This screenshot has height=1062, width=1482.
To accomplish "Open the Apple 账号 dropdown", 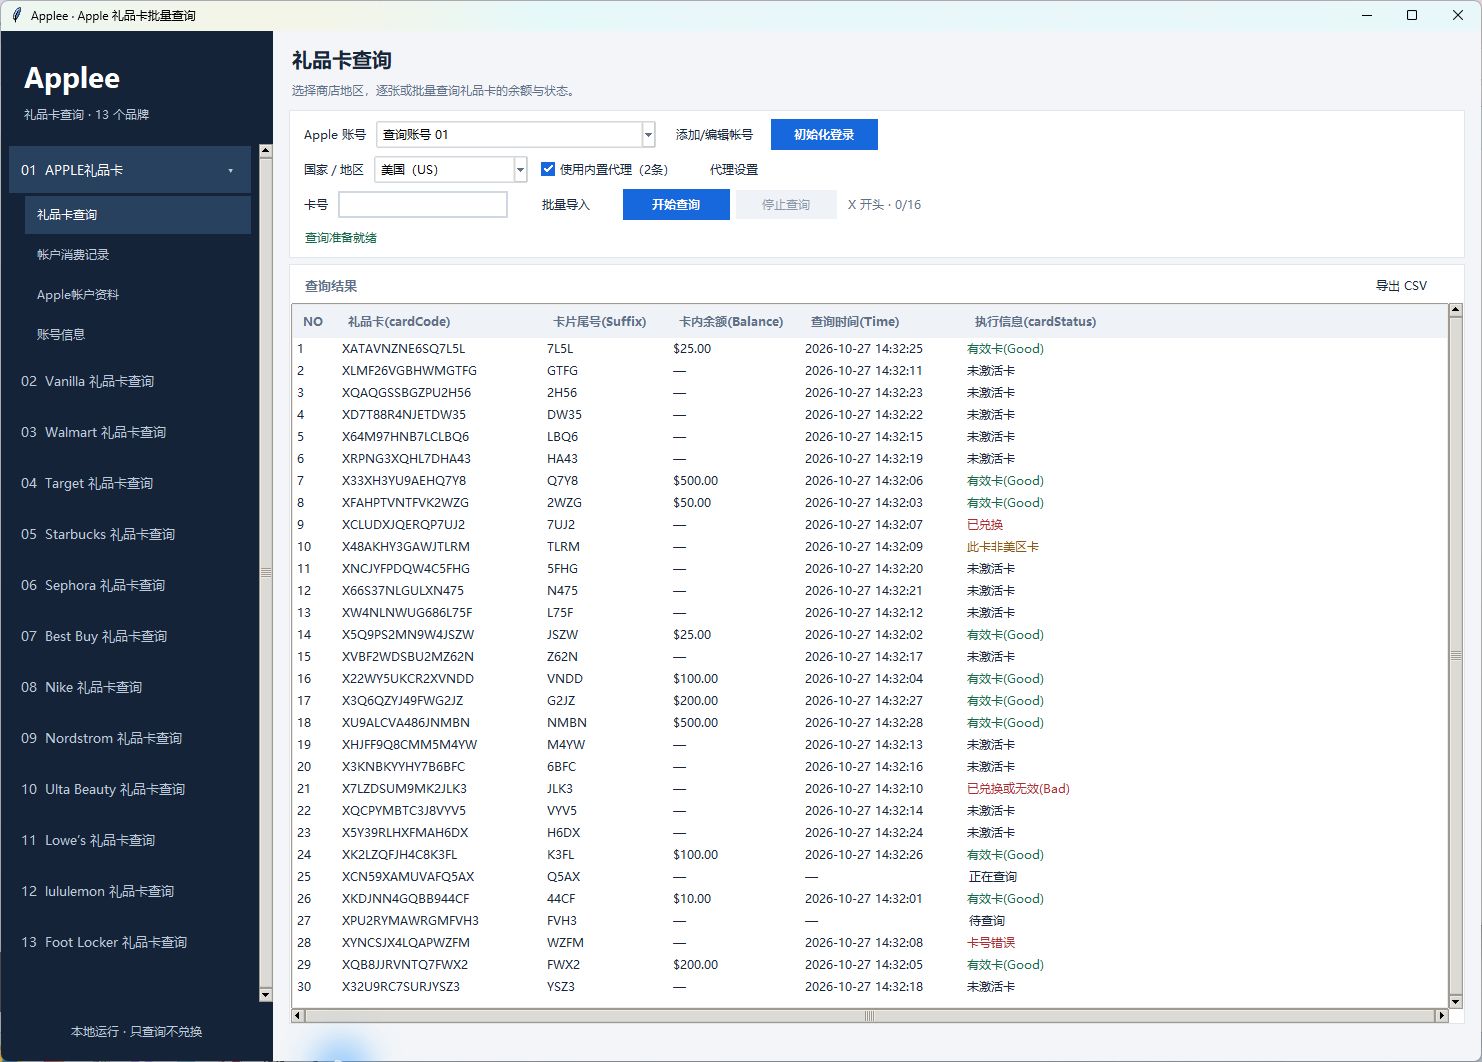I will (x=648, y=134).
